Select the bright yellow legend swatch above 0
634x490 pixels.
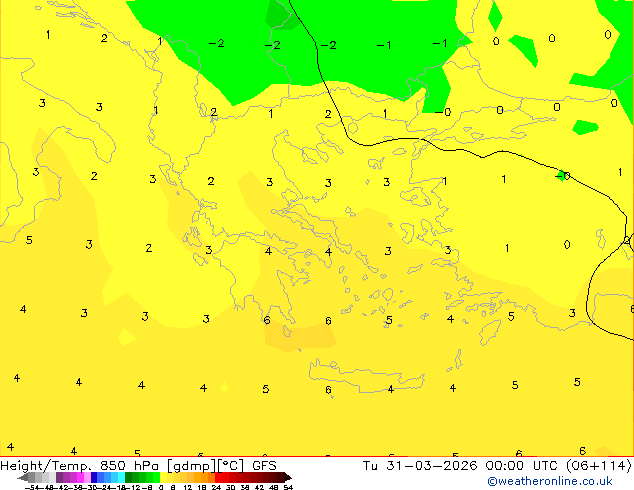tap(163, 477)
